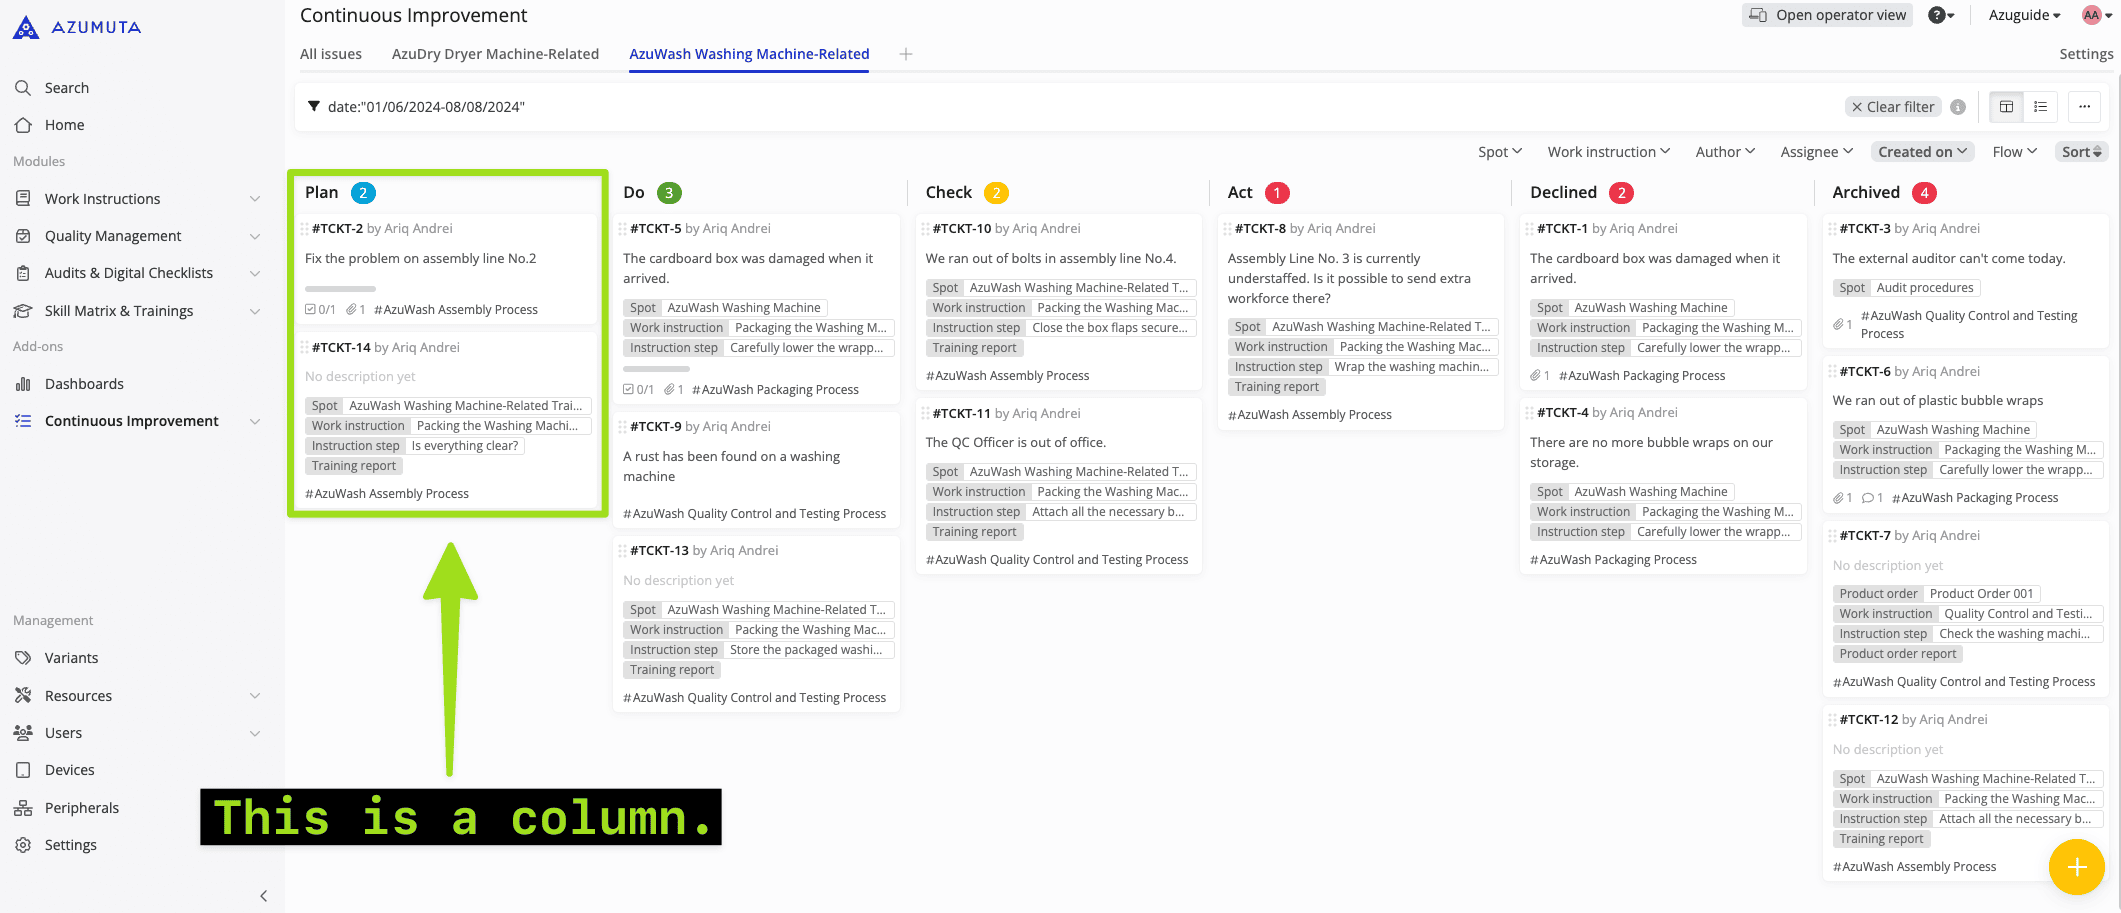Switch to board view icon
Viewport: 2121px width, 913px height.
pyautogui.click(x=2006, y=107)
